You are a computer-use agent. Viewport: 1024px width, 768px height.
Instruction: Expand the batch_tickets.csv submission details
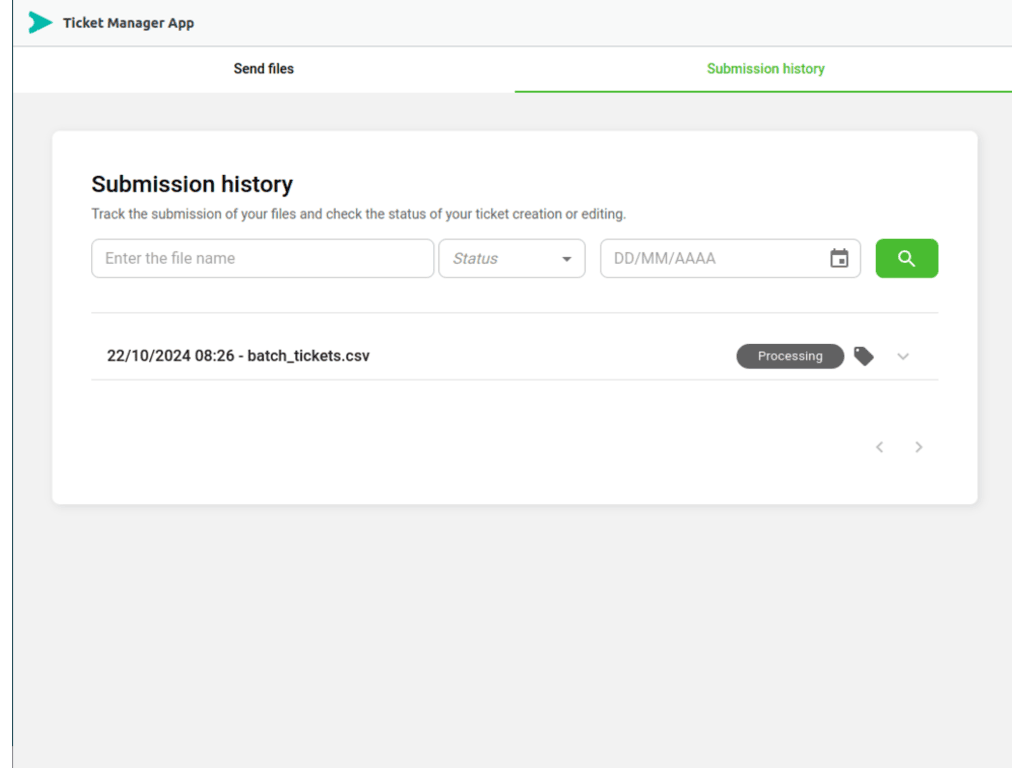click(x=903, y=356)
